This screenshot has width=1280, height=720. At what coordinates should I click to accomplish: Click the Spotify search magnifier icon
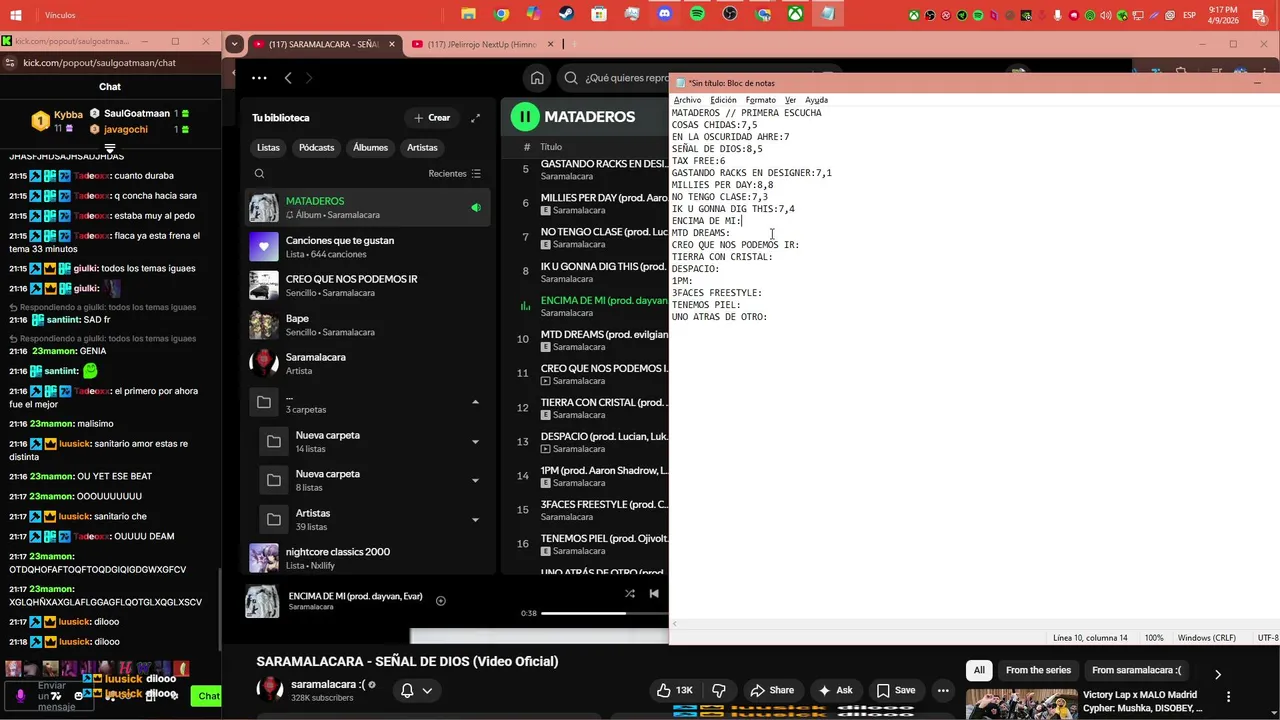571,78
